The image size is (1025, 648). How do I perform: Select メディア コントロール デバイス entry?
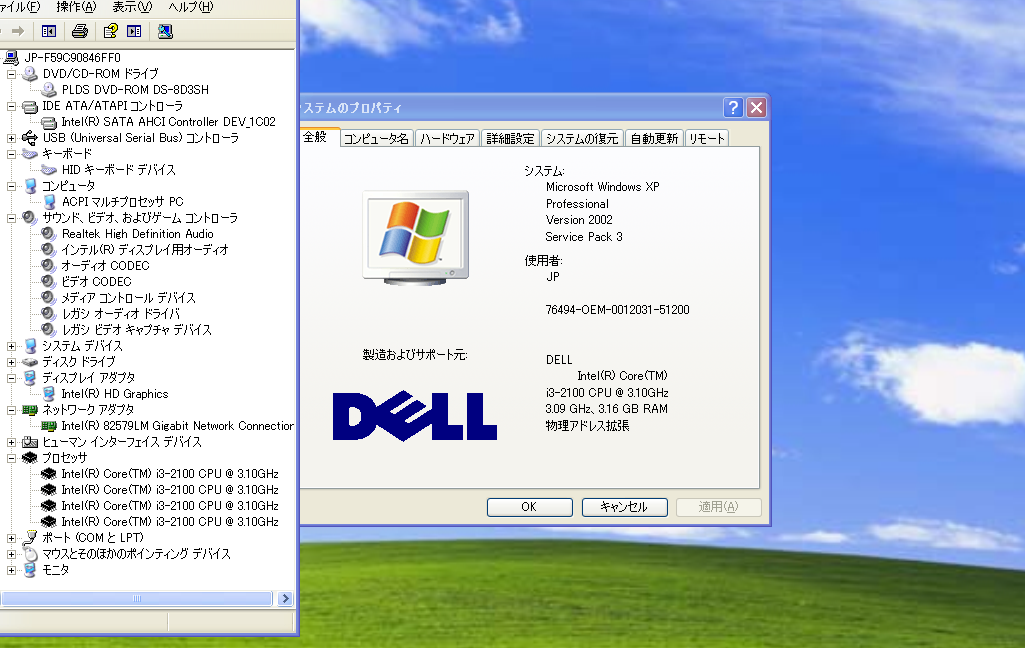(128, 298)
